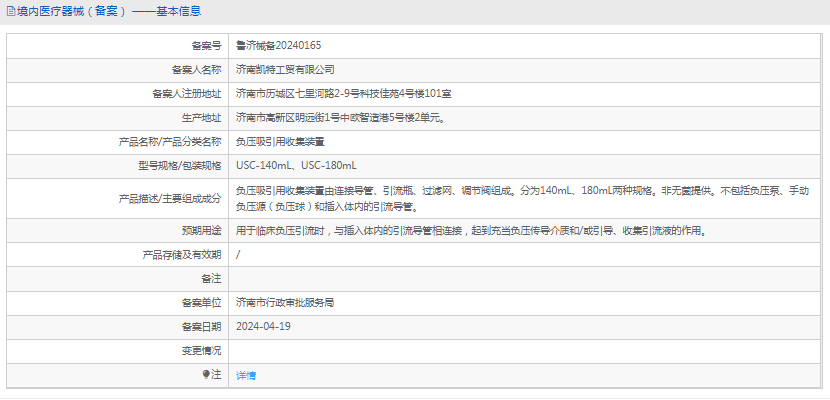This screenshot has width=830, height=400.
Task: Click the product description starting 负压吸引用收集装置由连接导管
Action: (522, 198)
